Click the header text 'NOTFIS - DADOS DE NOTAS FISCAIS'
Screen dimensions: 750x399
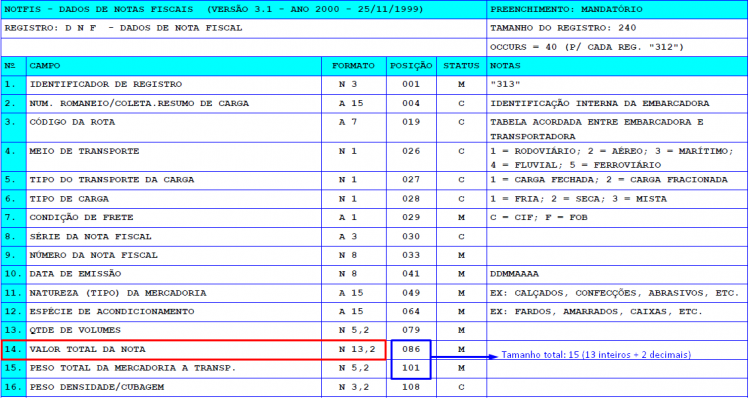(x=99, y=9)
